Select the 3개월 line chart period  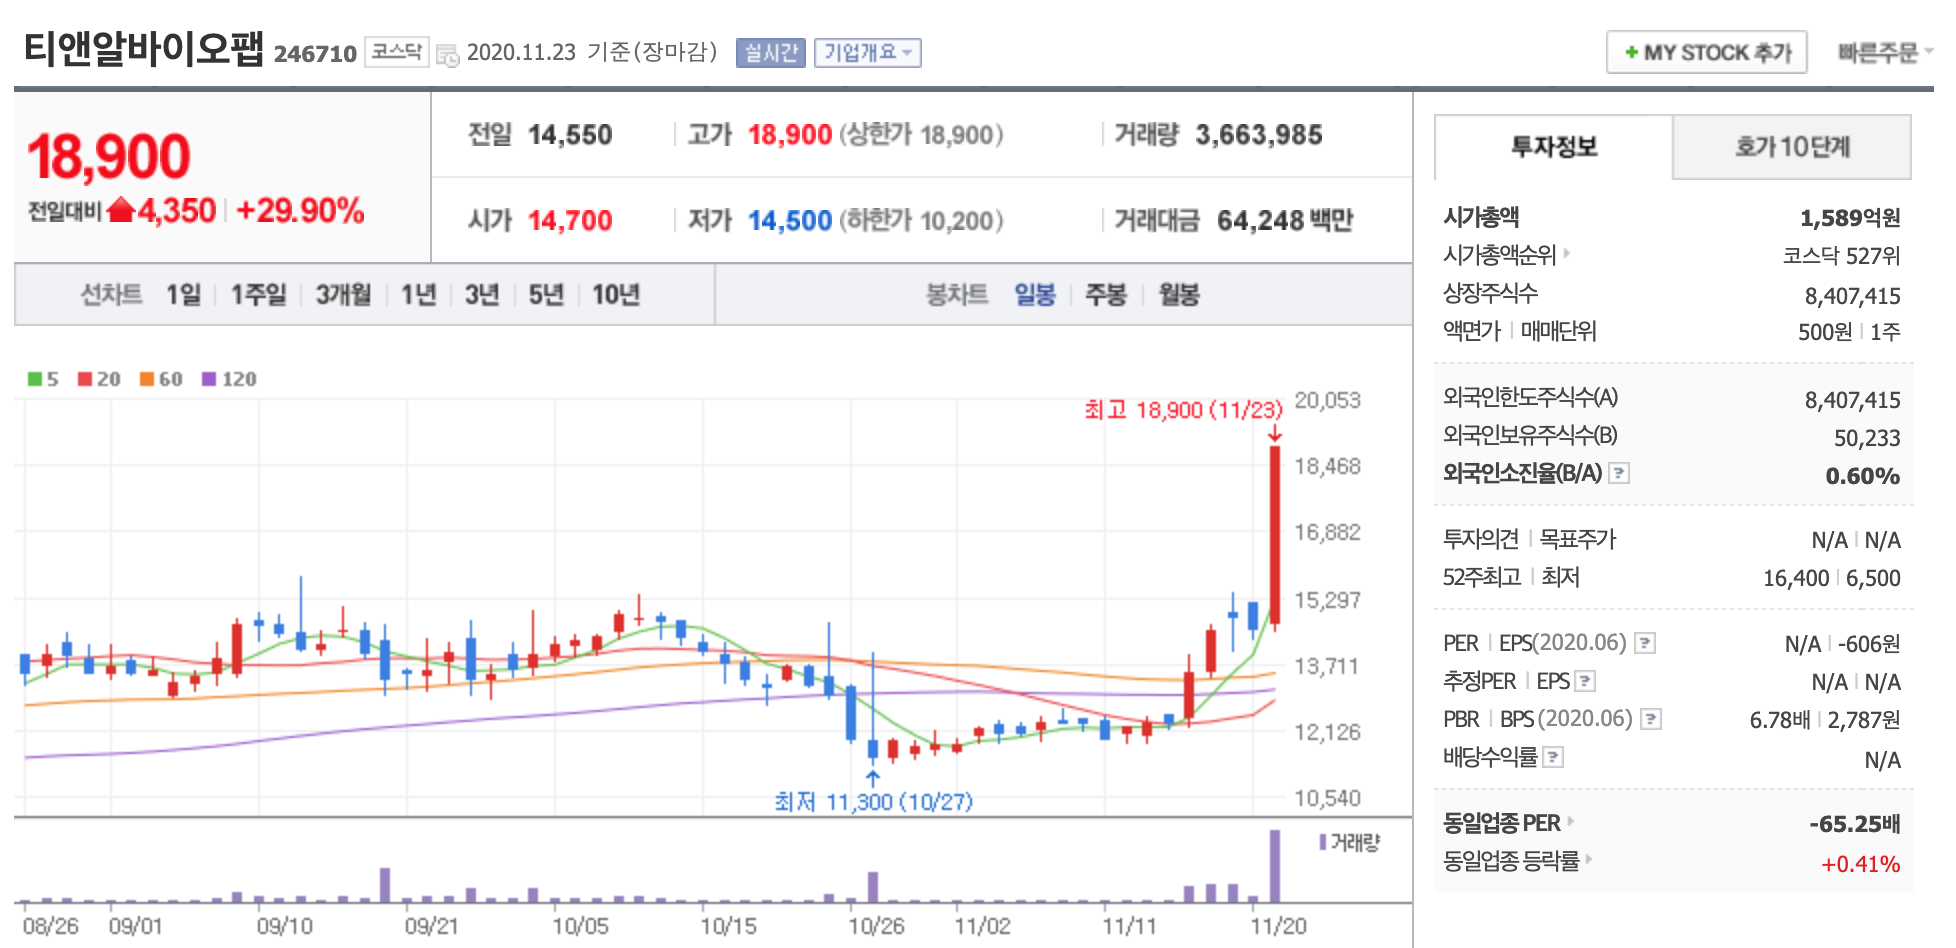point(343,295)
